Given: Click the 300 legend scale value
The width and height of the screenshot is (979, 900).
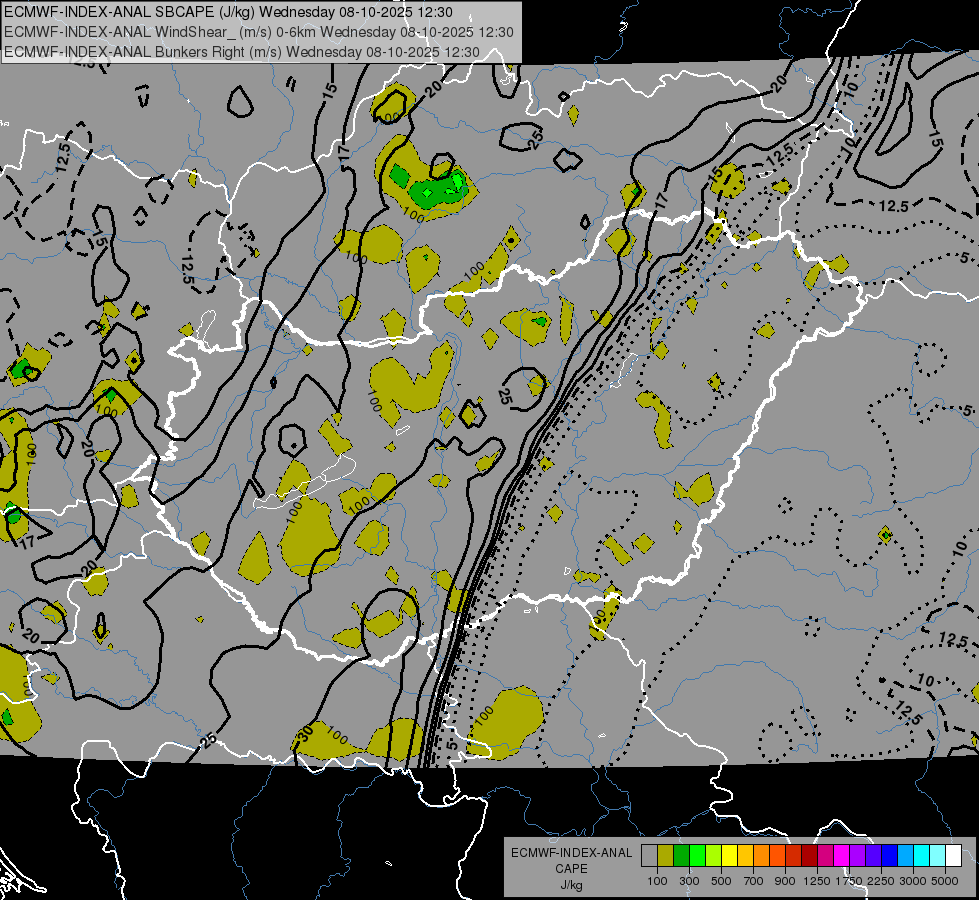Looking at the screenshot, I should pyautogui.click(x=689, y=881).
